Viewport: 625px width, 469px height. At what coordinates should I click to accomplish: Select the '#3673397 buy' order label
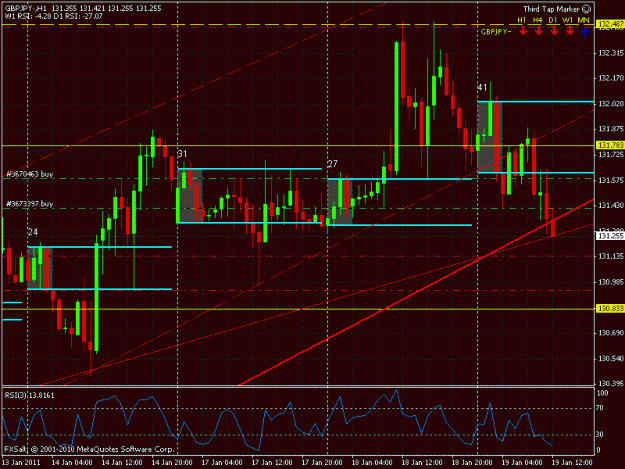[x=29, y=204]
